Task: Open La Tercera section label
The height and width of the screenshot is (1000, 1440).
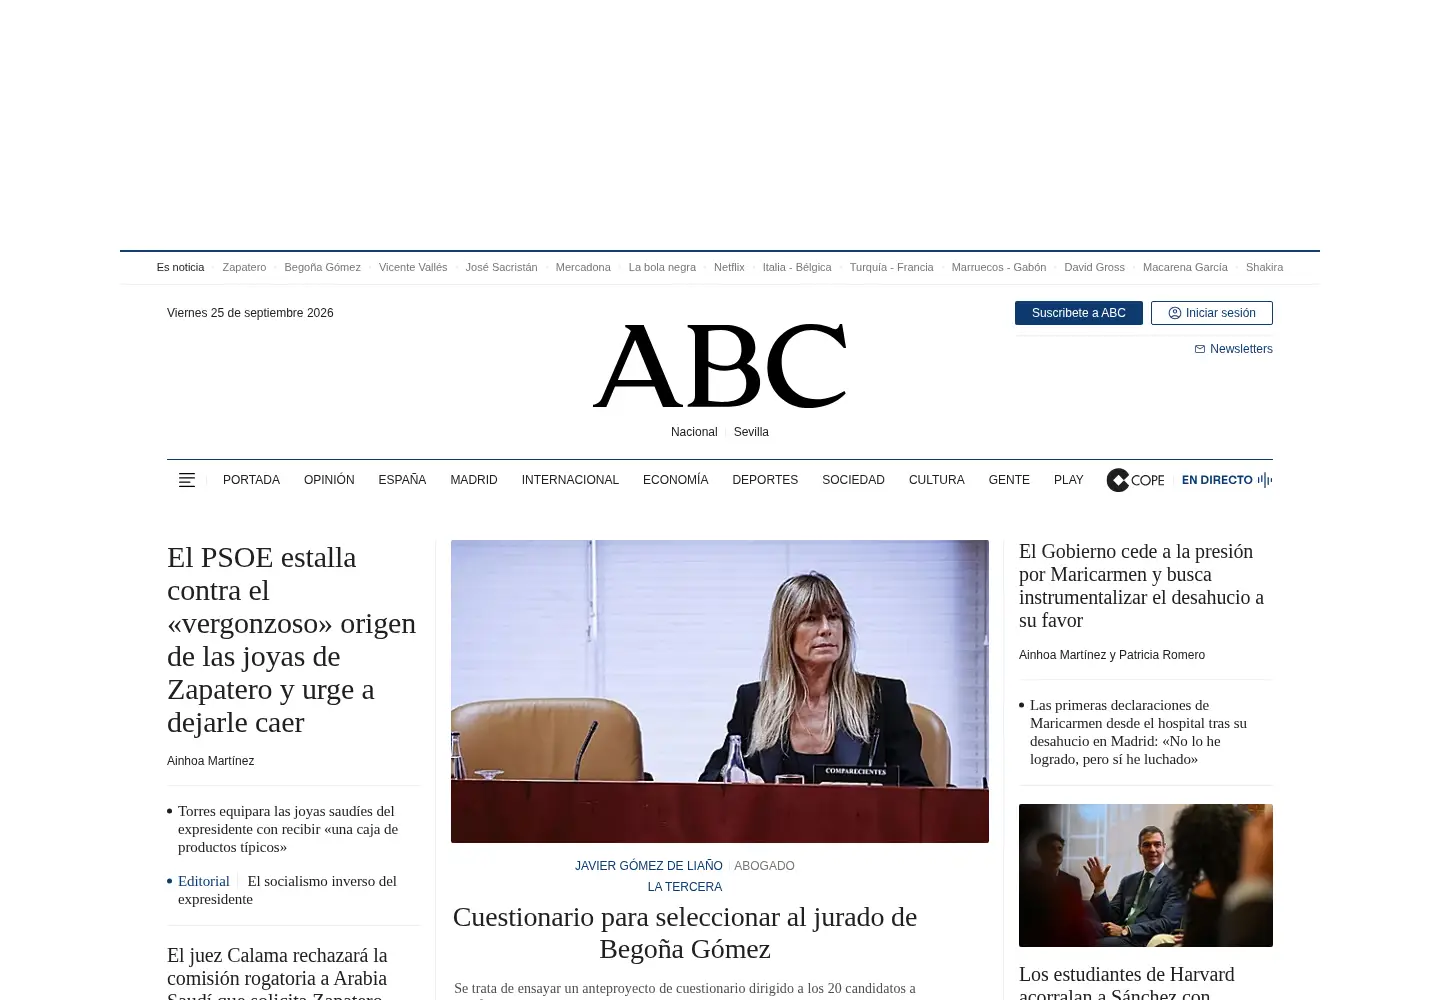Action: click(x=685, y=887)
